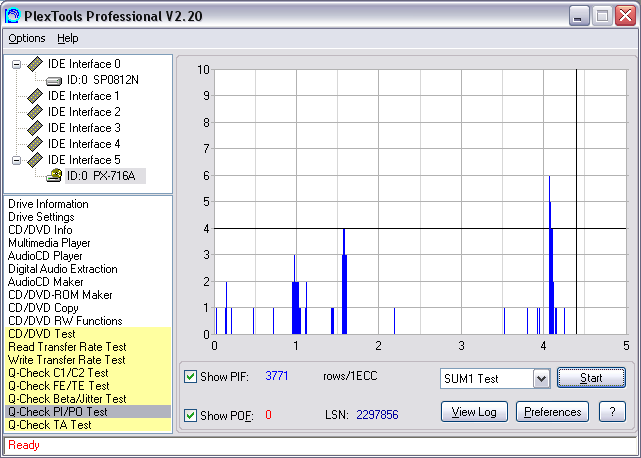The height and width of the screenshot is (458, 641).
Task: Click the POF value 0
Action: tap(268, 415)
